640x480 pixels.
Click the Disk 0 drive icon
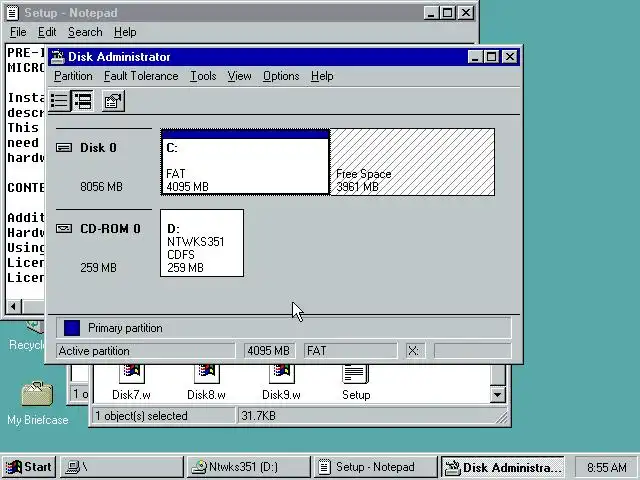64,147
